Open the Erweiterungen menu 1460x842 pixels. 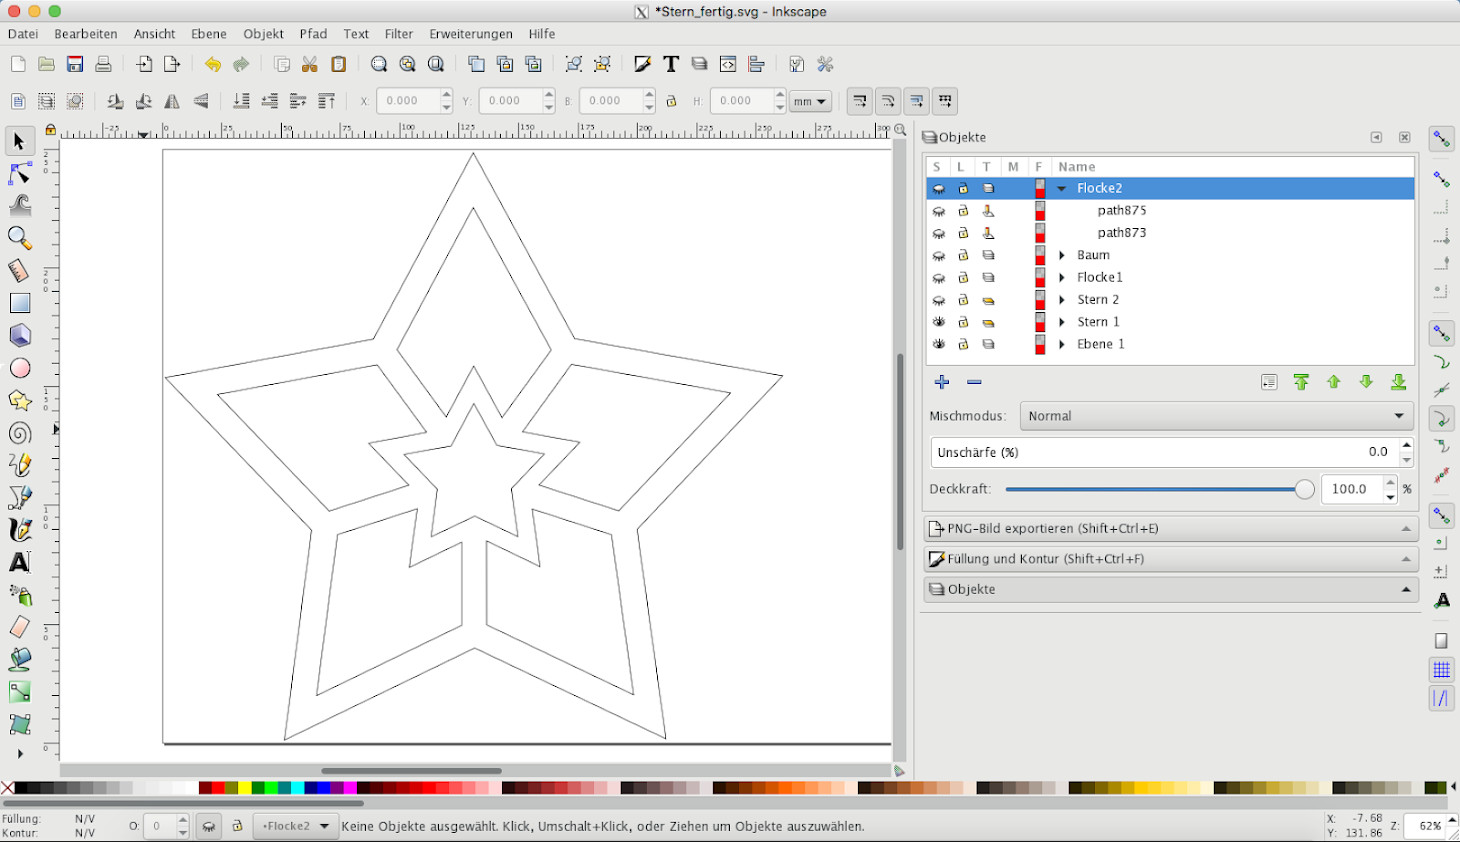[x=470, y=34]
